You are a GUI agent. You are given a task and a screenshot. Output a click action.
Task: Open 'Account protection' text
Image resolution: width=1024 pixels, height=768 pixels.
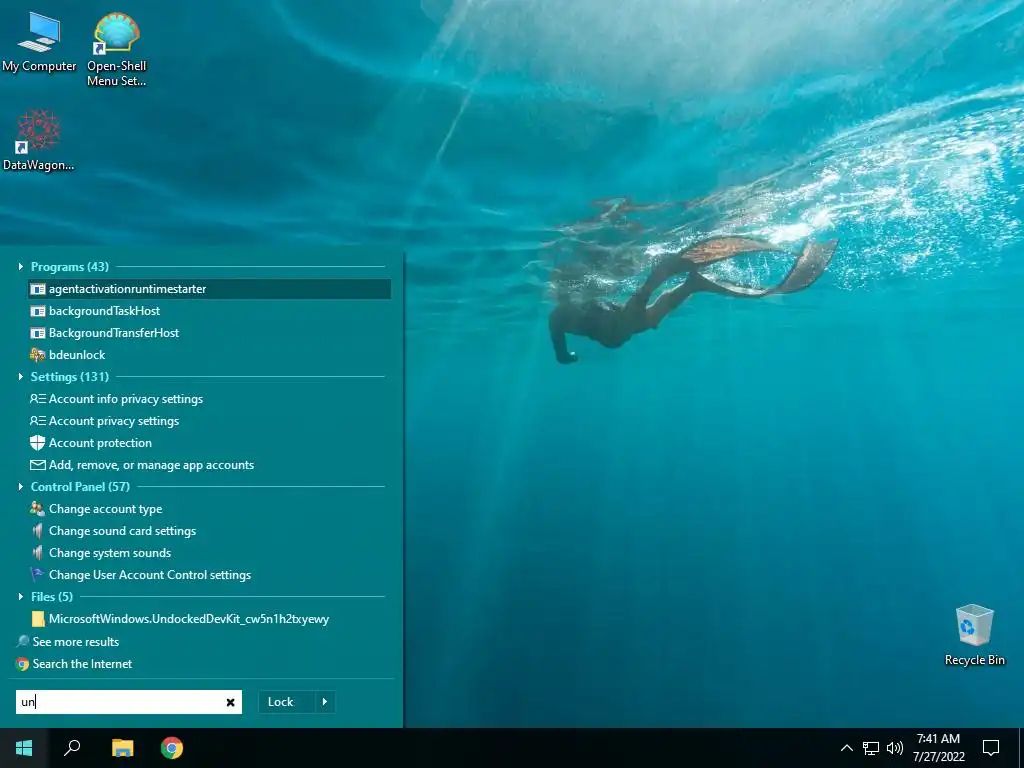click(100, 443)
